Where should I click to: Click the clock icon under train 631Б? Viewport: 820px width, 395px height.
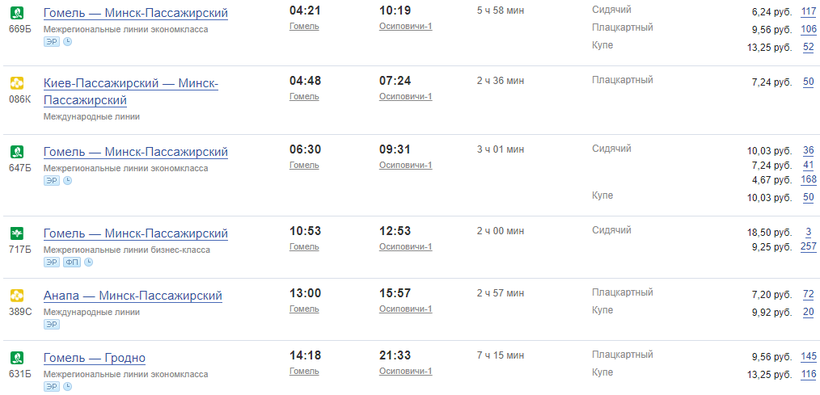(67, 387)
